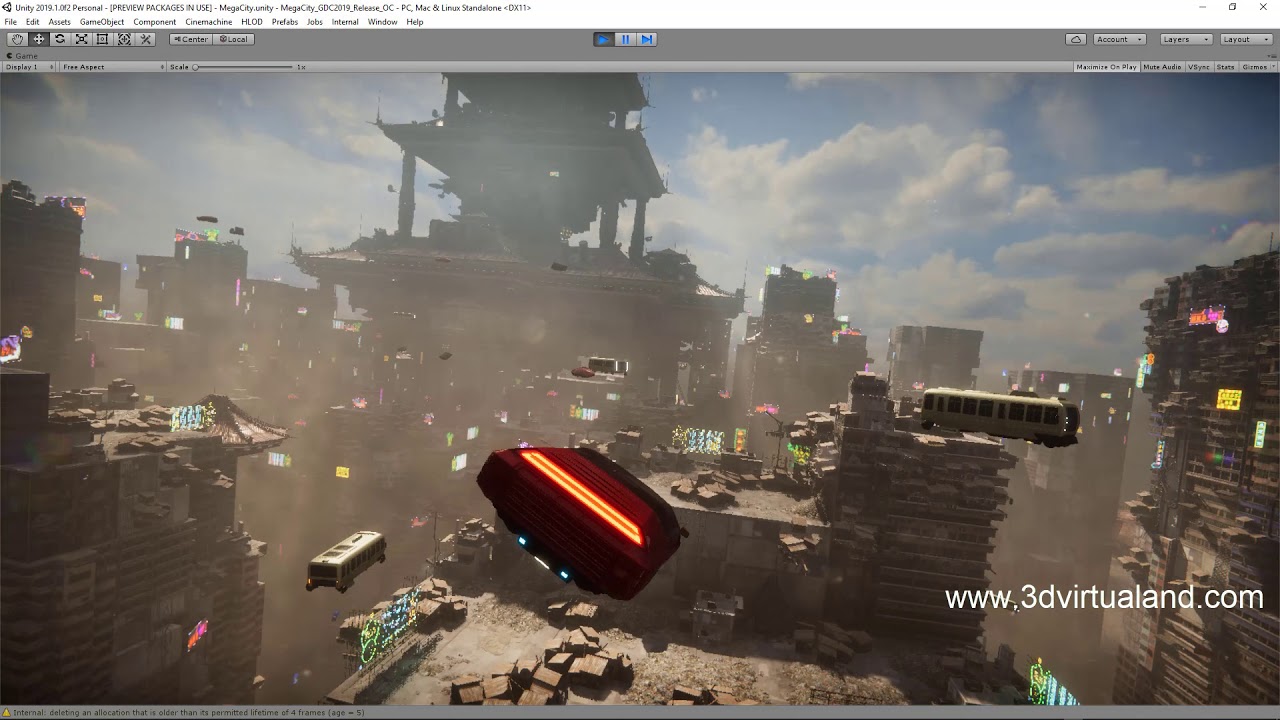Click the Unity logo in title bar
Image resolution: width=1280 pixels, height=720 pixels.
tap(6, 7)
